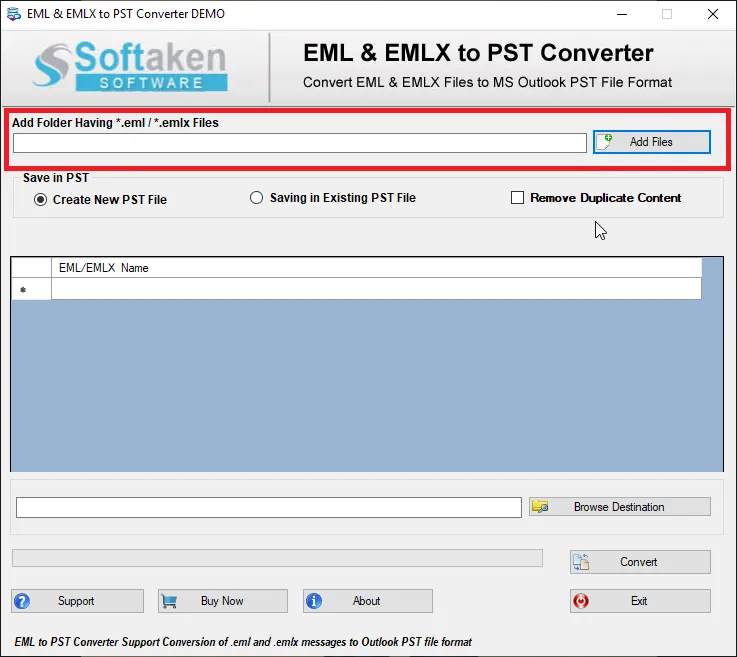
Task: Focus the destination path field
Action: 268,508
